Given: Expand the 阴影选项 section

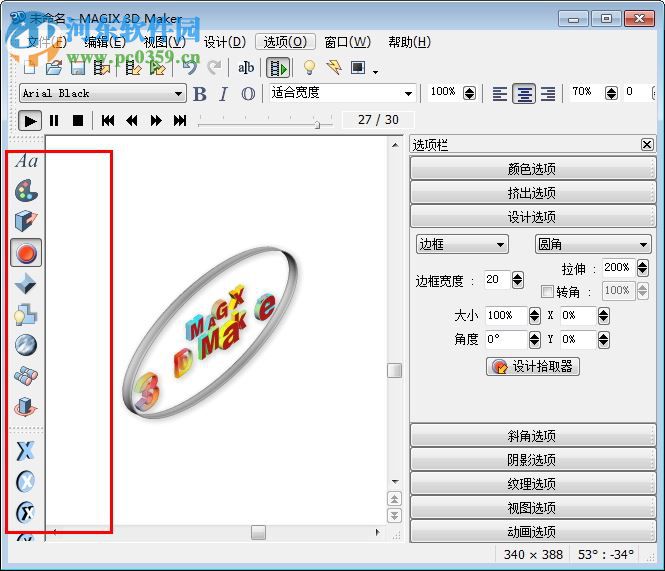Looking at the screenshot, I should [x=533, y=459].
